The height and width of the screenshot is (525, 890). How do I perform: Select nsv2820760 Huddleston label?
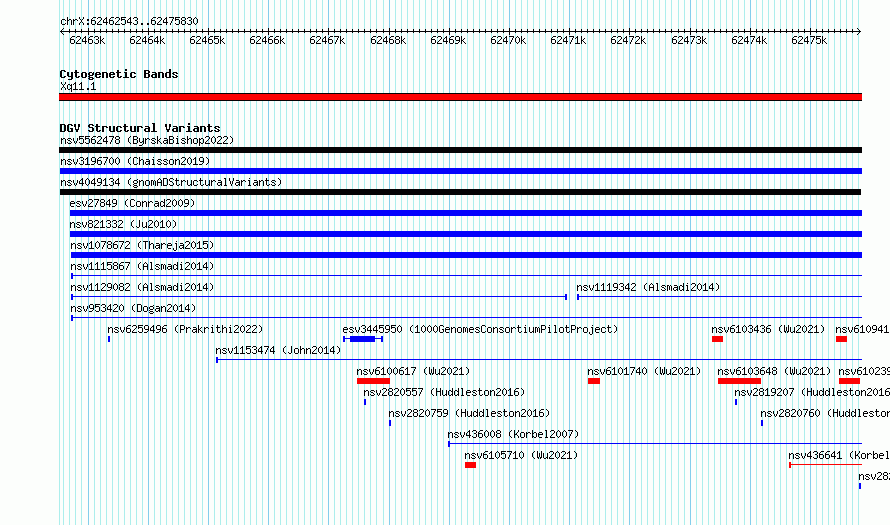(x=825, y=413)
